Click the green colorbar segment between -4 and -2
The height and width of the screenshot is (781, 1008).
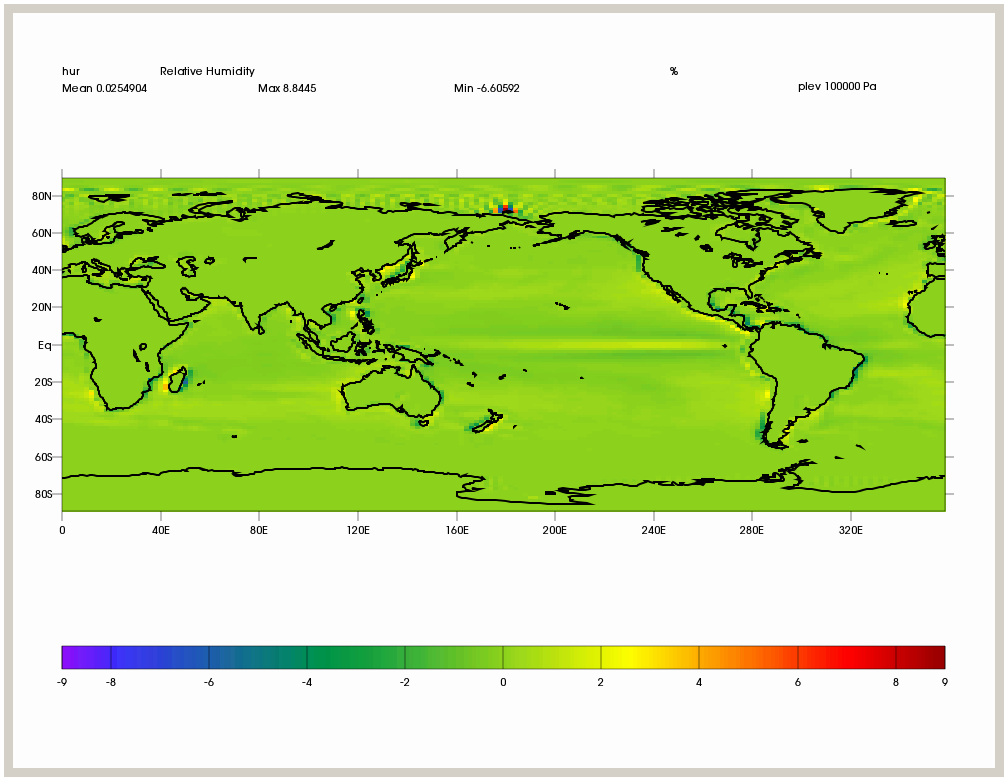(x=355, y=657)
